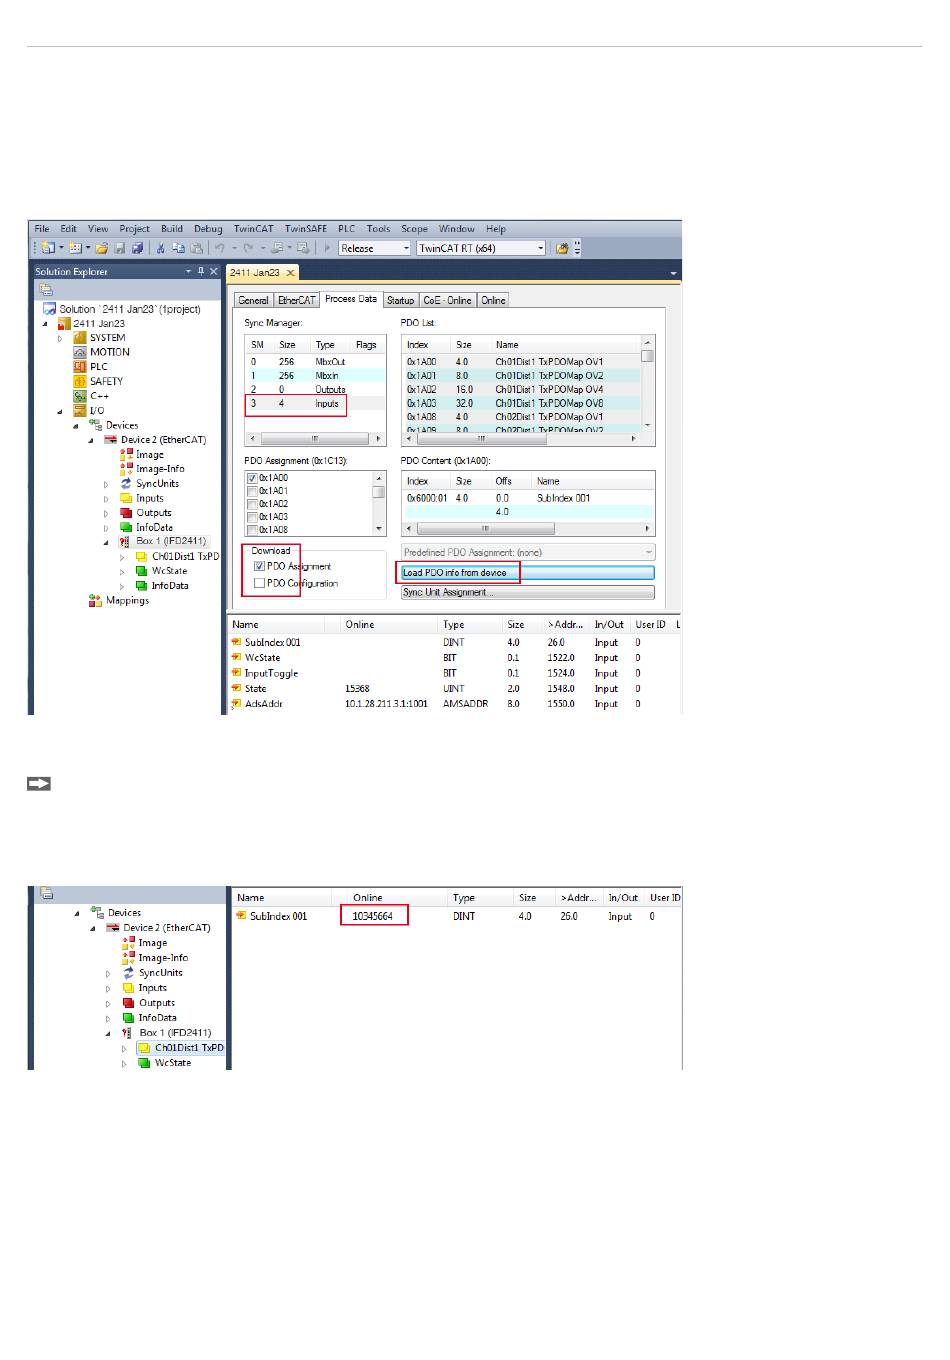Click the New Project toolbar icon
The width and height of the screenshot is (950, 1360).
tap(48, 248)
